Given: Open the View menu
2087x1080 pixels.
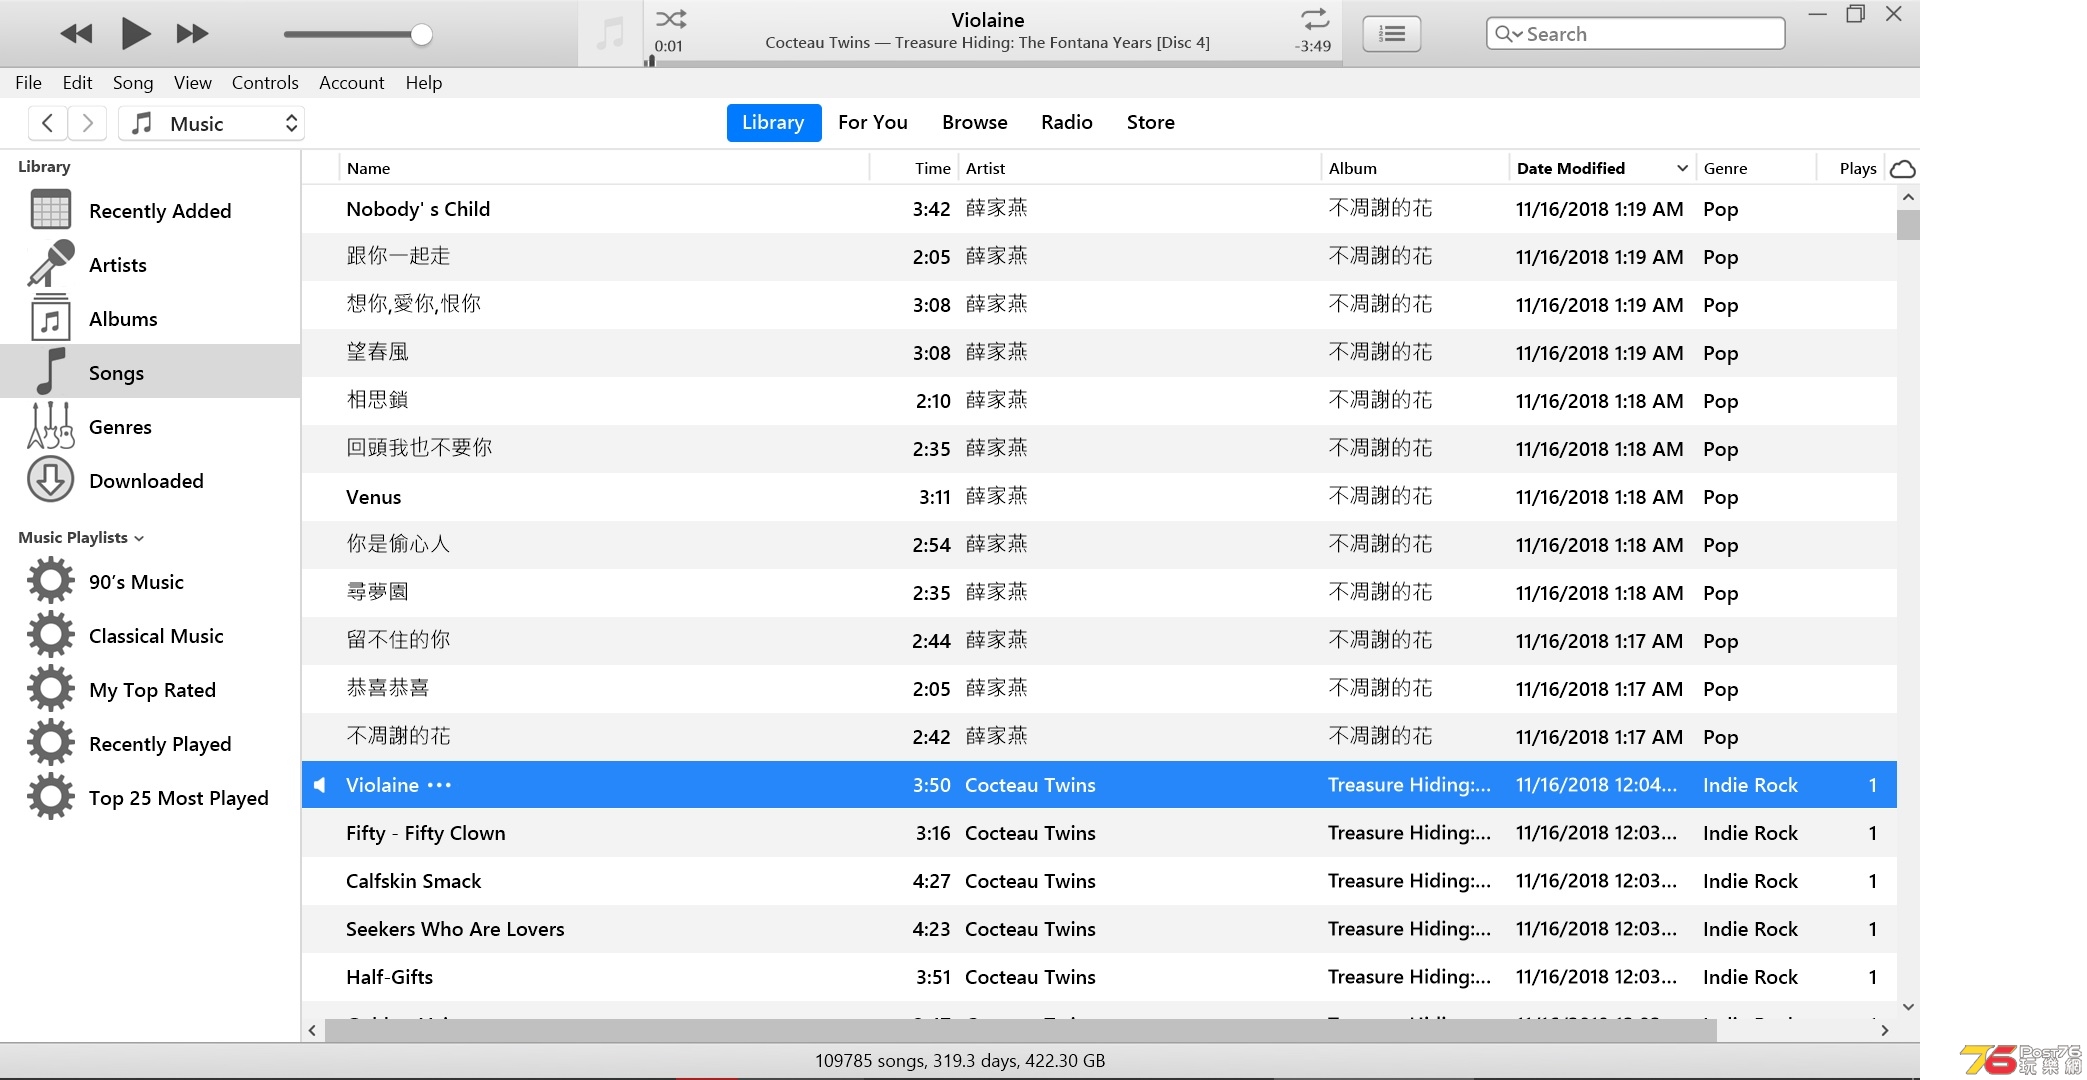Looking at the screenshot, I should (192, 83).
